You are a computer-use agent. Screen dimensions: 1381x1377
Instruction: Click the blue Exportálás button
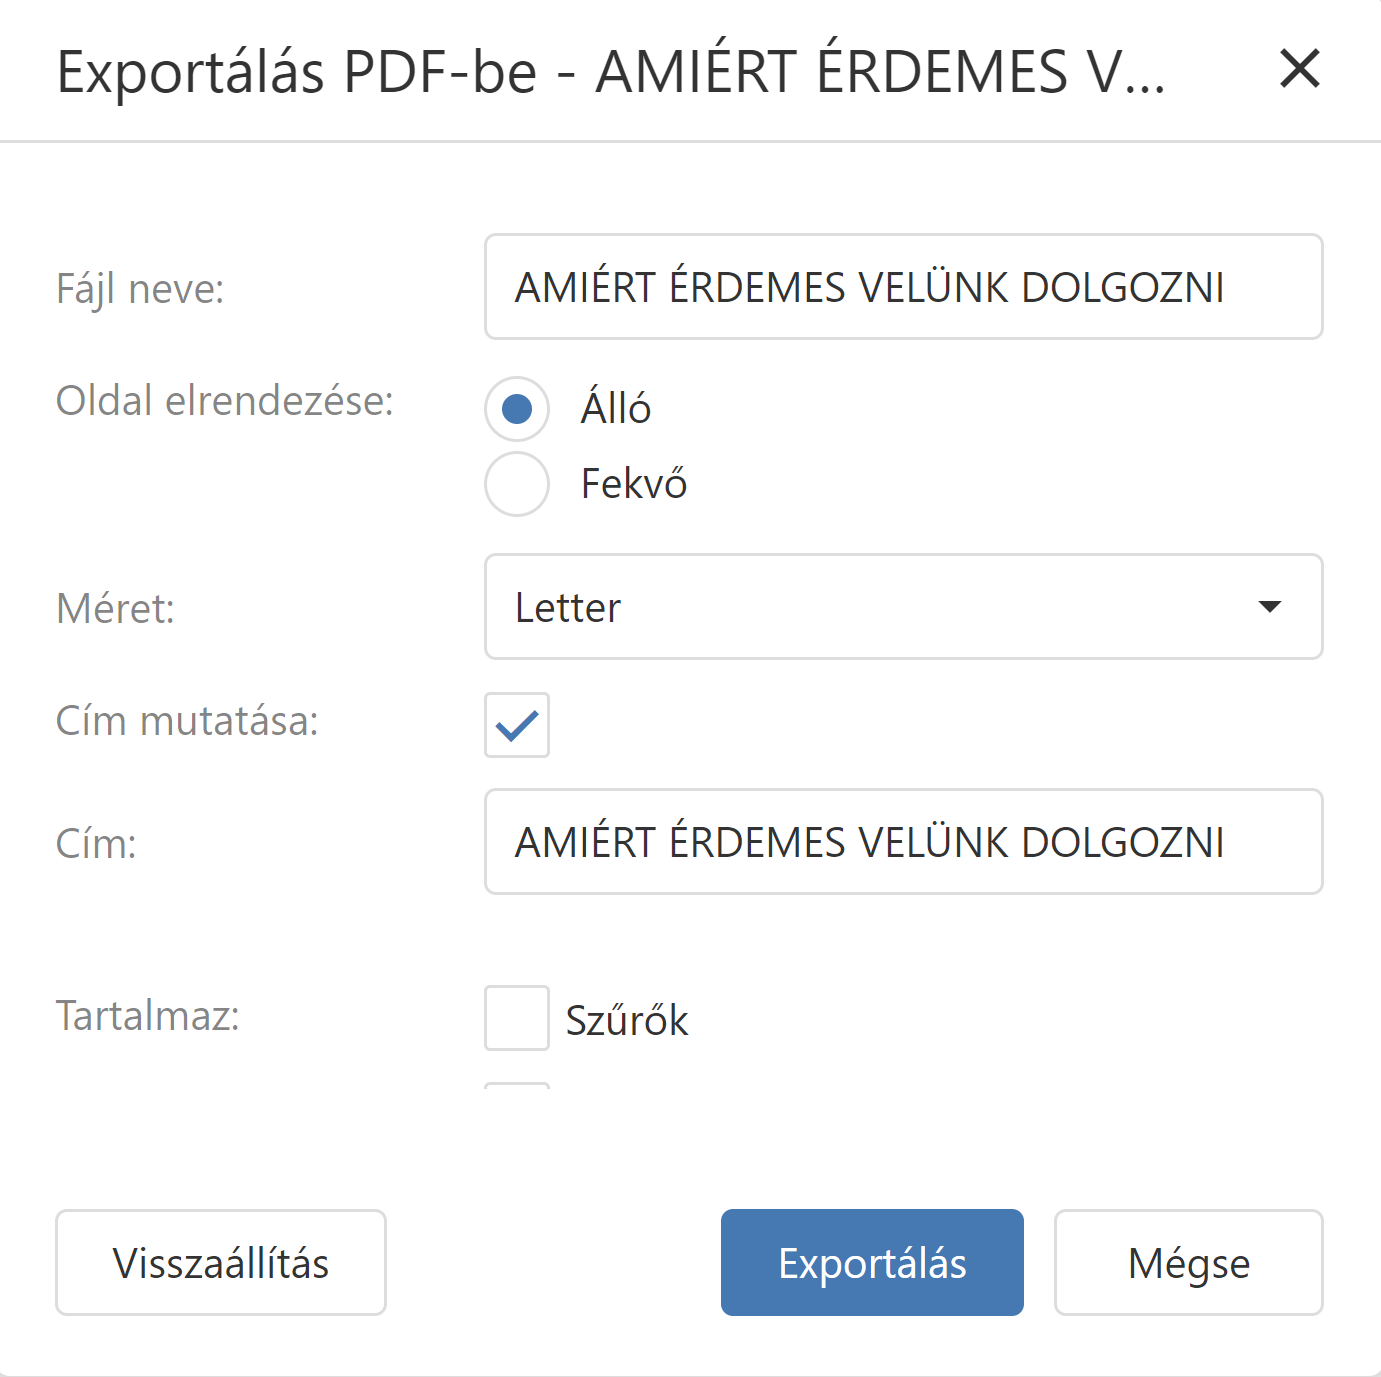coord(871,1263)
